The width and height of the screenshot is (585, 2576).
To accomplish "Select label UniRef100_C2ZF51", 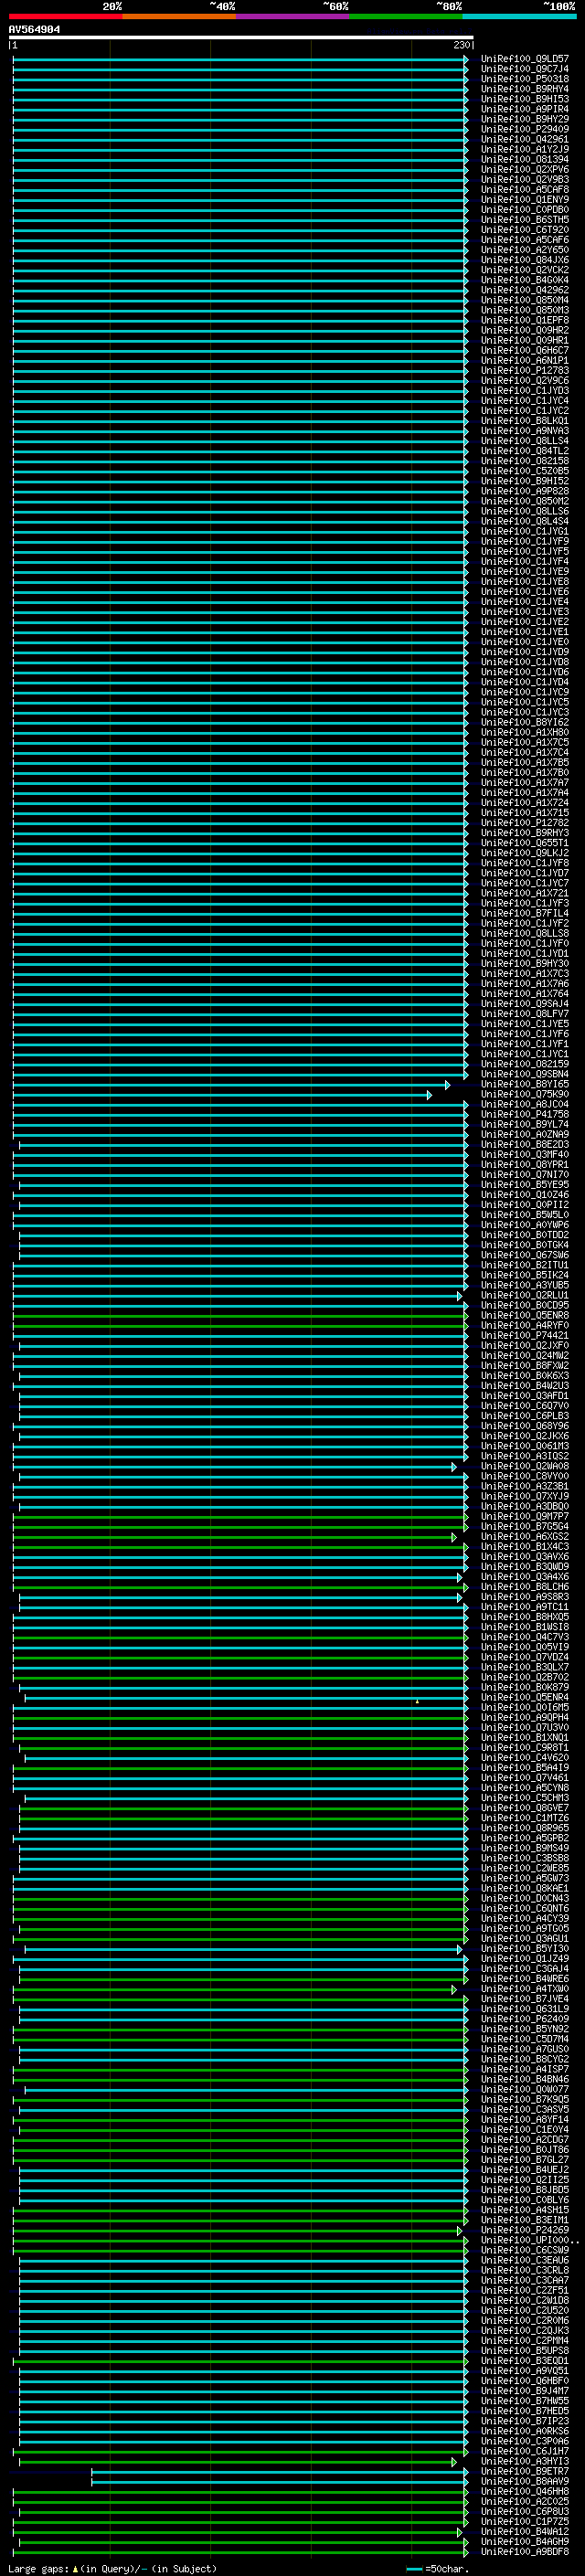I will point(525,2291).
